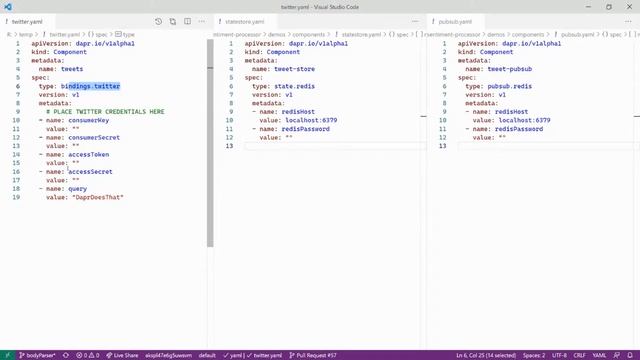The height and width of the screenshot is (360, 640).
Task: Split the twitter.yaml editor to the right
Action: pos(187,22)
